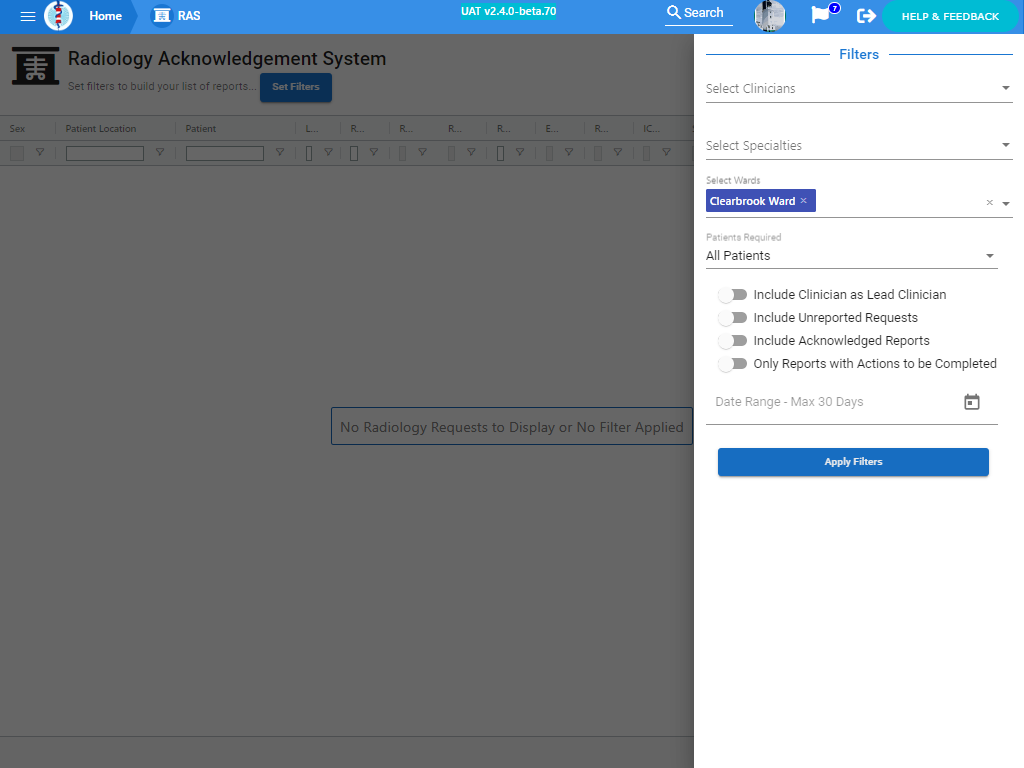
Task: Click the Radiology Acknowledgement System title
Action: coord(227,58)
